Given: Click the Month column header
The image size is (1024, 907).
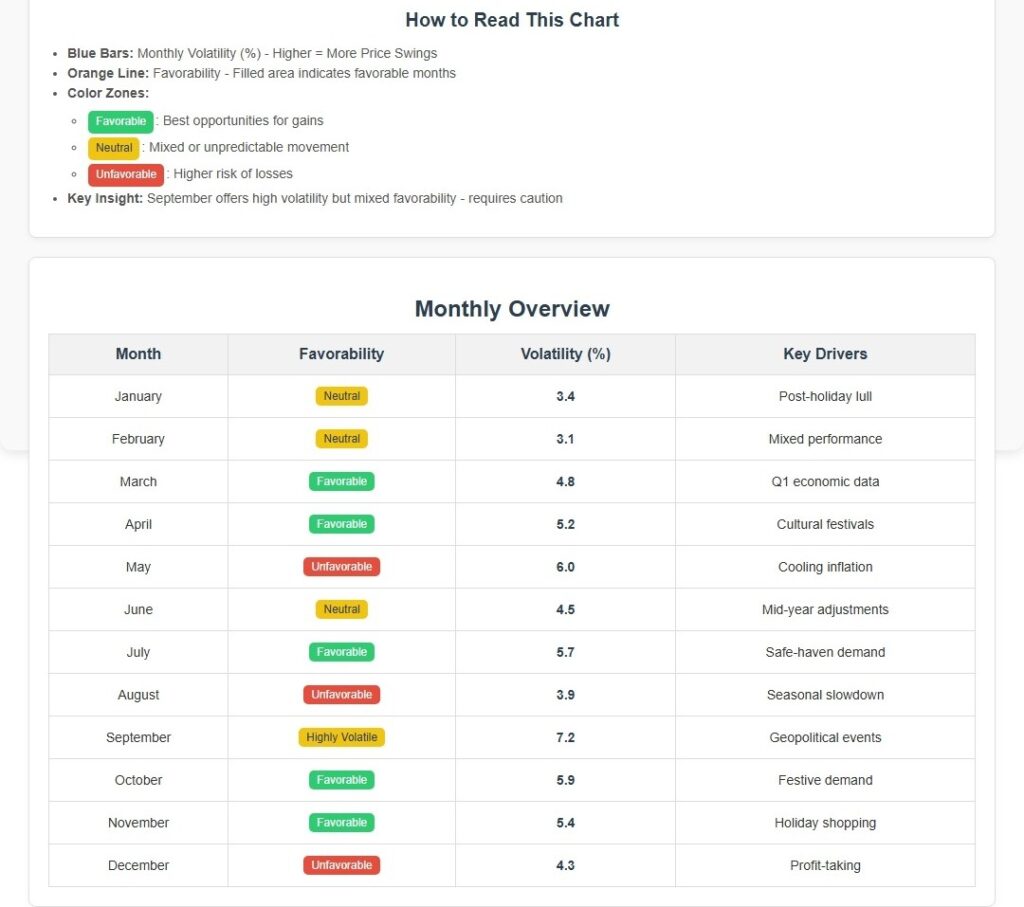Looking at the screenshot, I should 138,354.
